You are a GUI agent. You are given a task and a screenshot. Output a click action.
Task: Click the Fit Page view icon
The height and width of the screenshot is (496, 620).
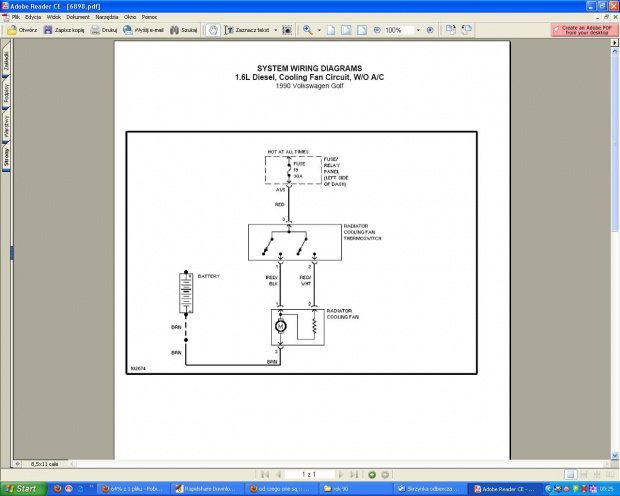click(346, 30)
